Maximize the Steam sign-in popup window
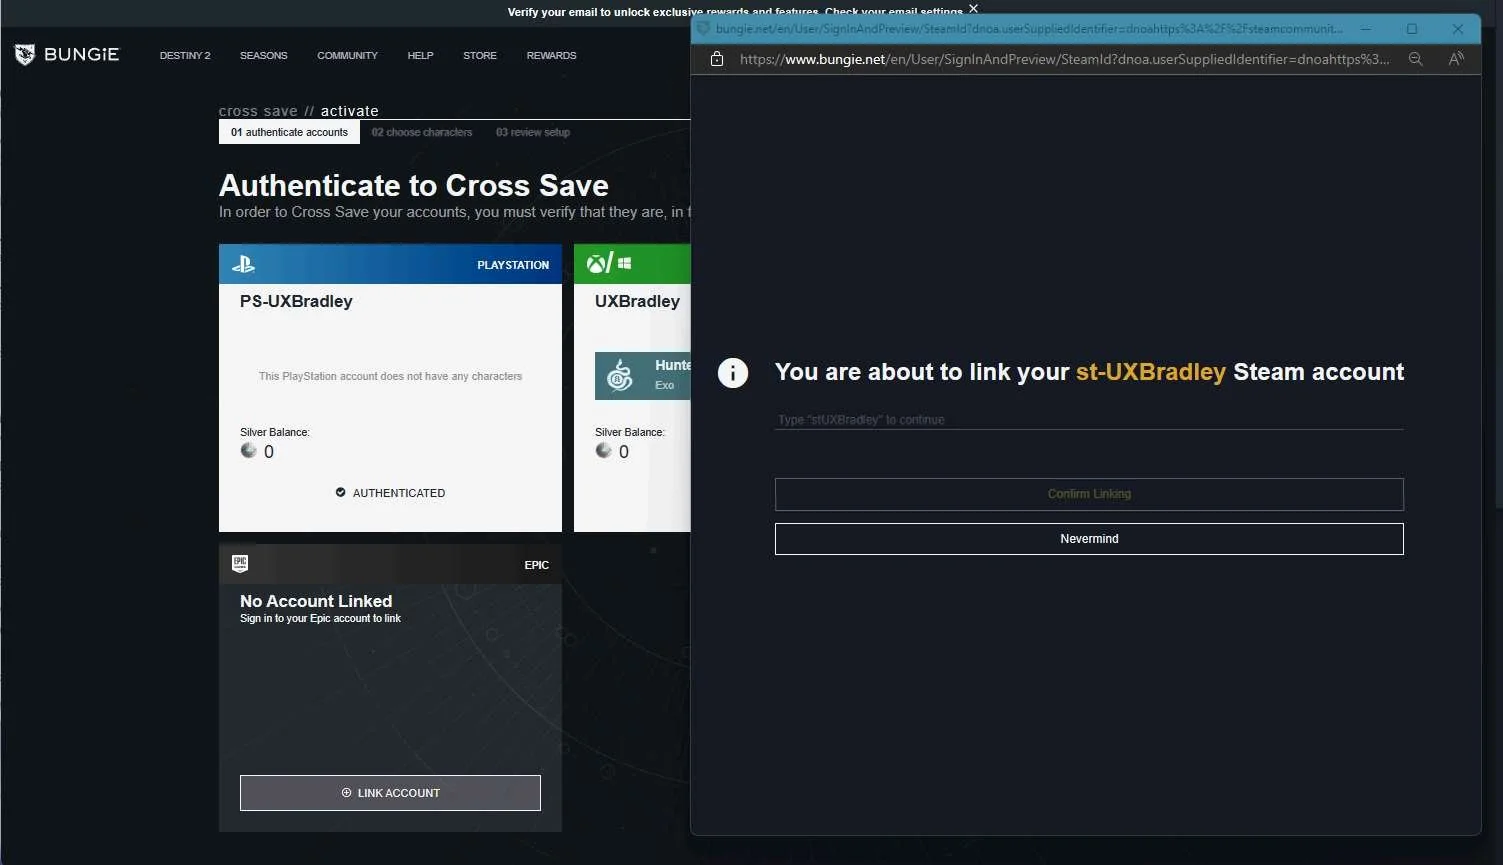Viewport: 1503px width, 865px height. pyautogui.click(x=1412, y=29)
